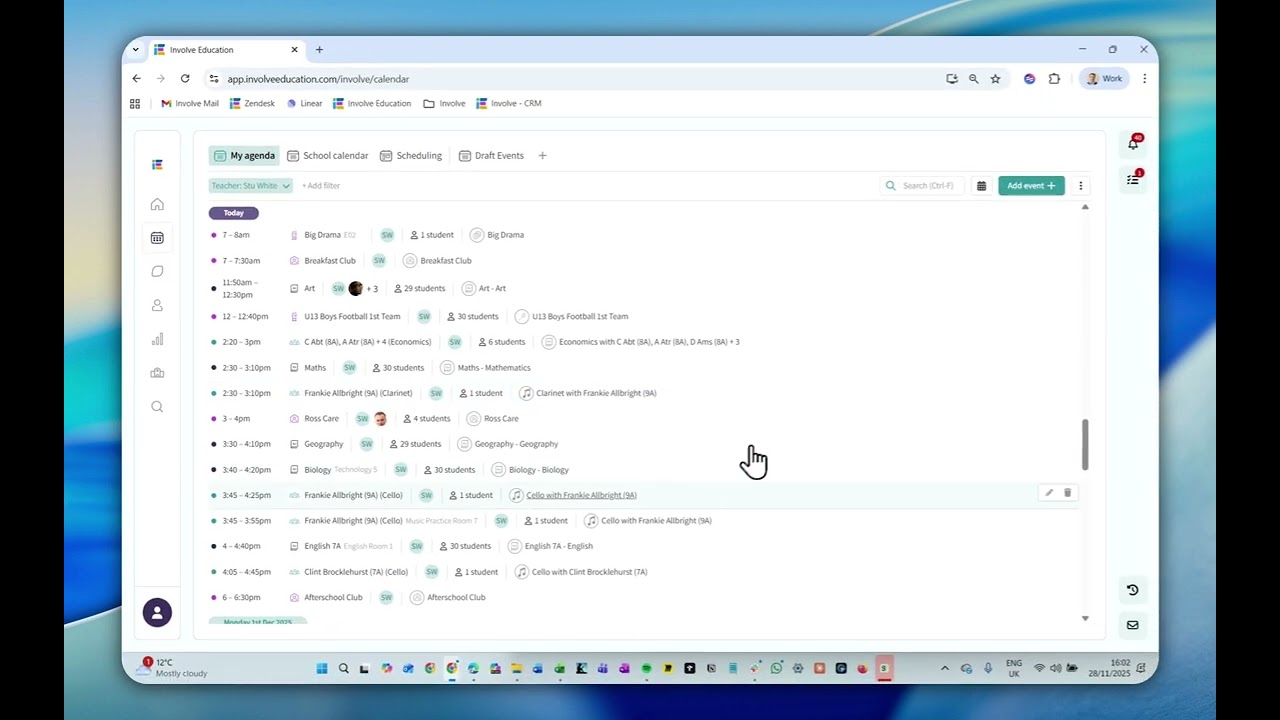Image resolution: width=1280 pixels, height=720 pixels.
Task: Open the bar chart reports sidebar icon
Action: pyautogui.click(x=157, y=339)
